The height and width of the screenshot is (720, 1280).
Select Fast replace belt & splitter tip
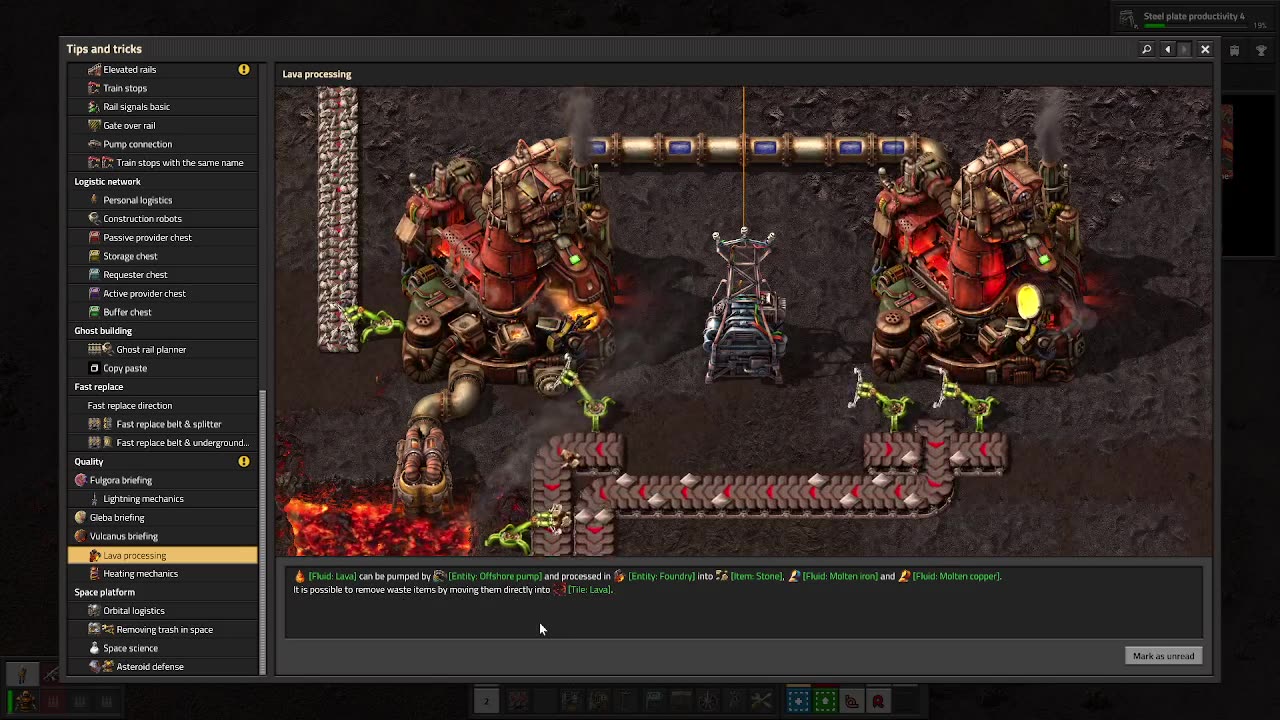(x=162, y=424)
